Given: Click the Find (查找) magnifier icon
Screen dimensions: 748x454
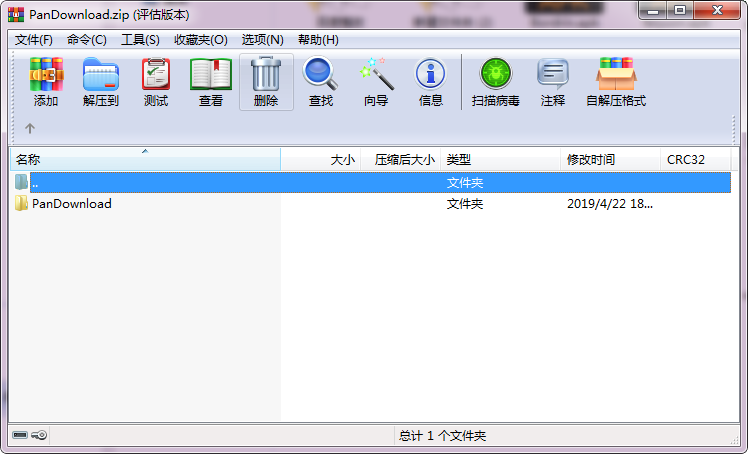Looking at the screenshot, I should coord(320,74).
